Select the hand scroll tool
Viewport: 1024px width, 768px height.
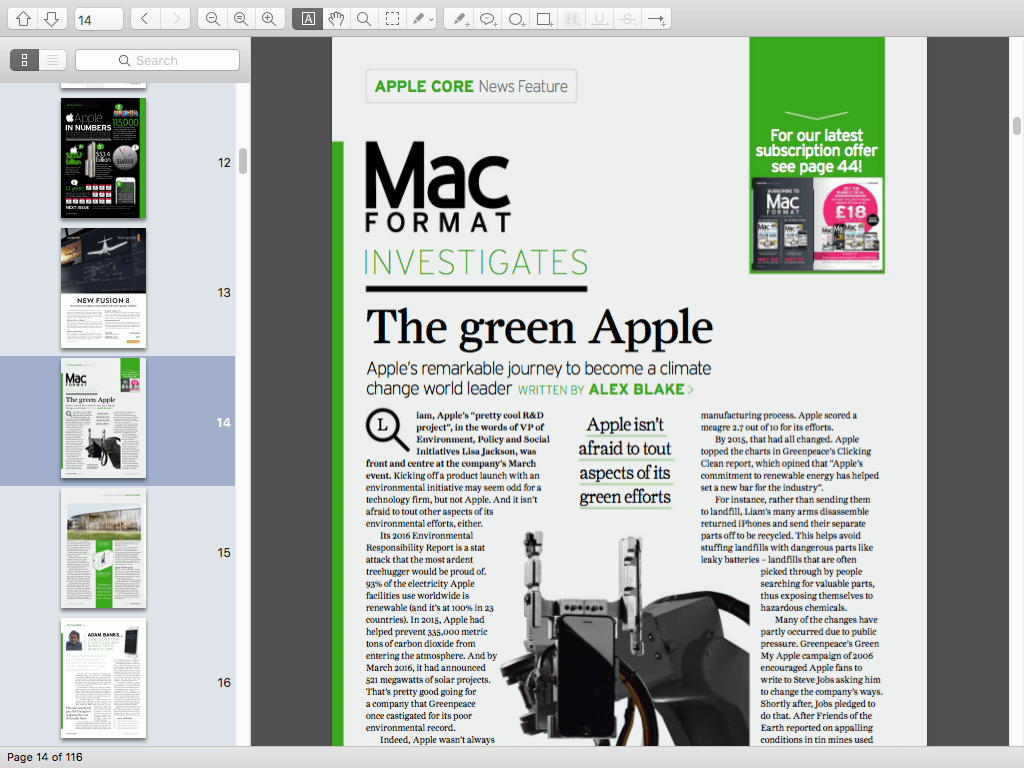click(336, 19)
